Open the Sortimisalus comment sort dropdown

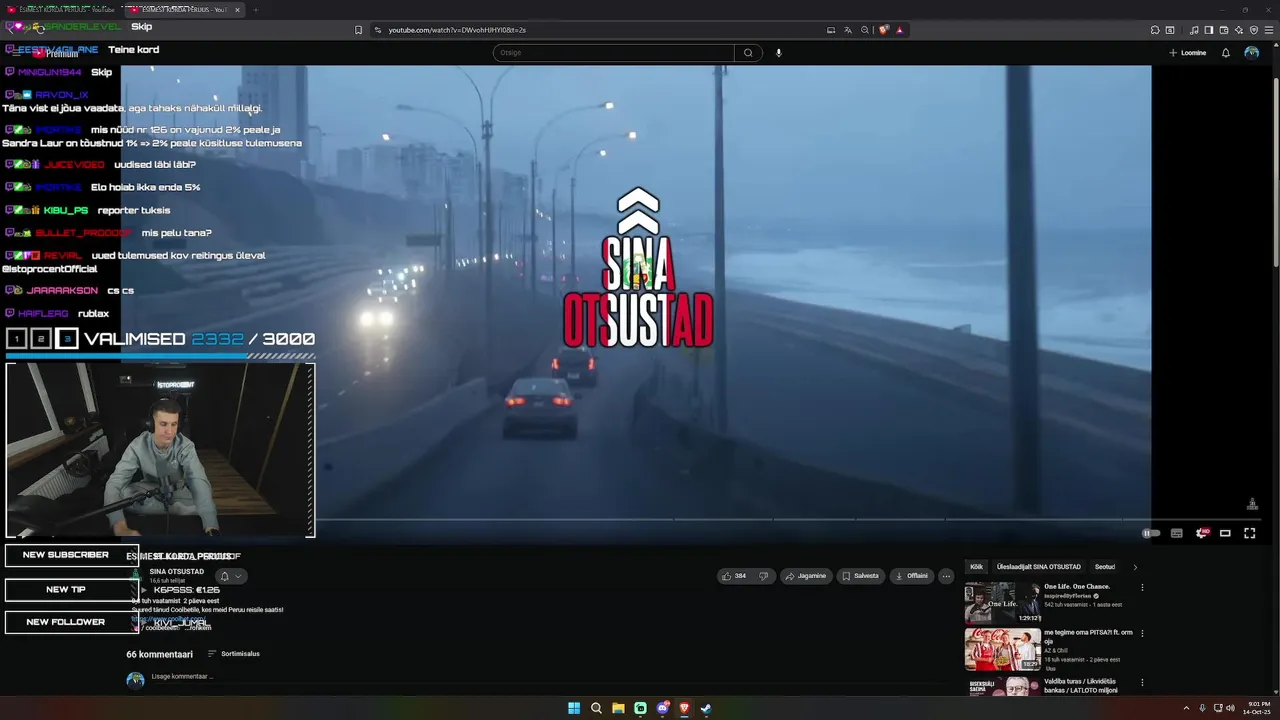coord(234,654)
